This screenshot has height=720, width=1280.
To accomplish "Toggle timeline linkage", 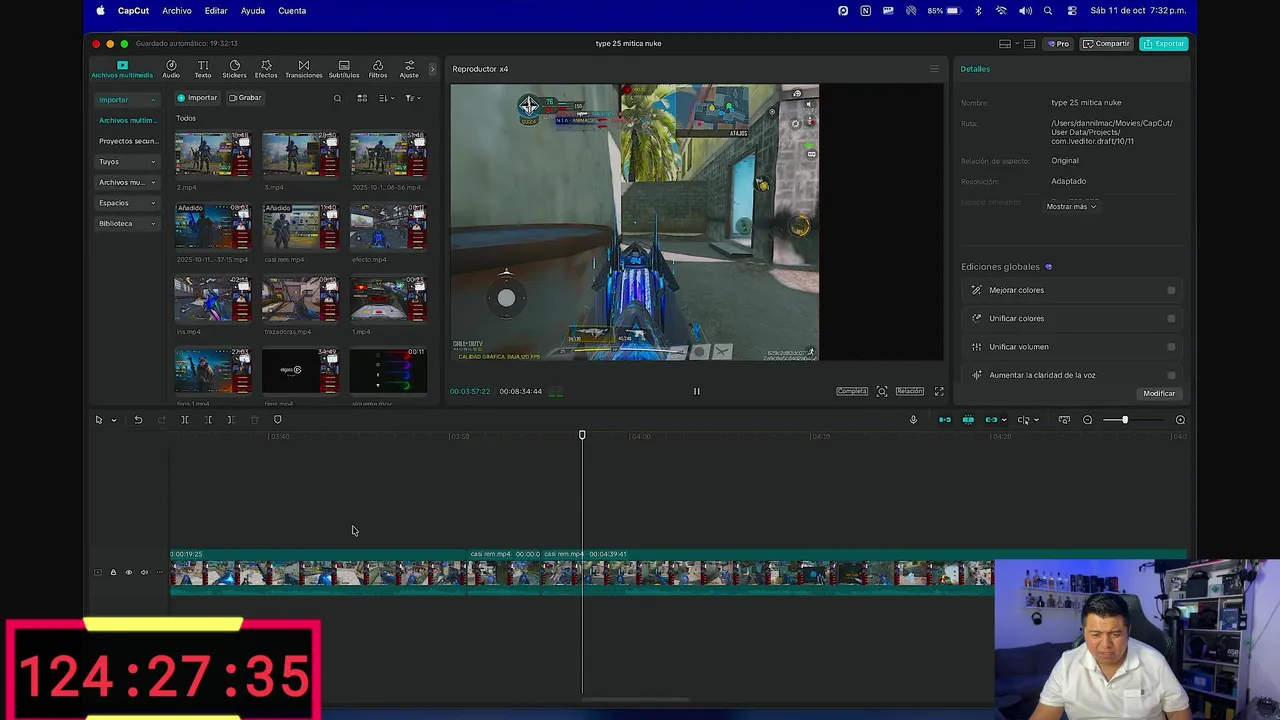I will 991,420.
